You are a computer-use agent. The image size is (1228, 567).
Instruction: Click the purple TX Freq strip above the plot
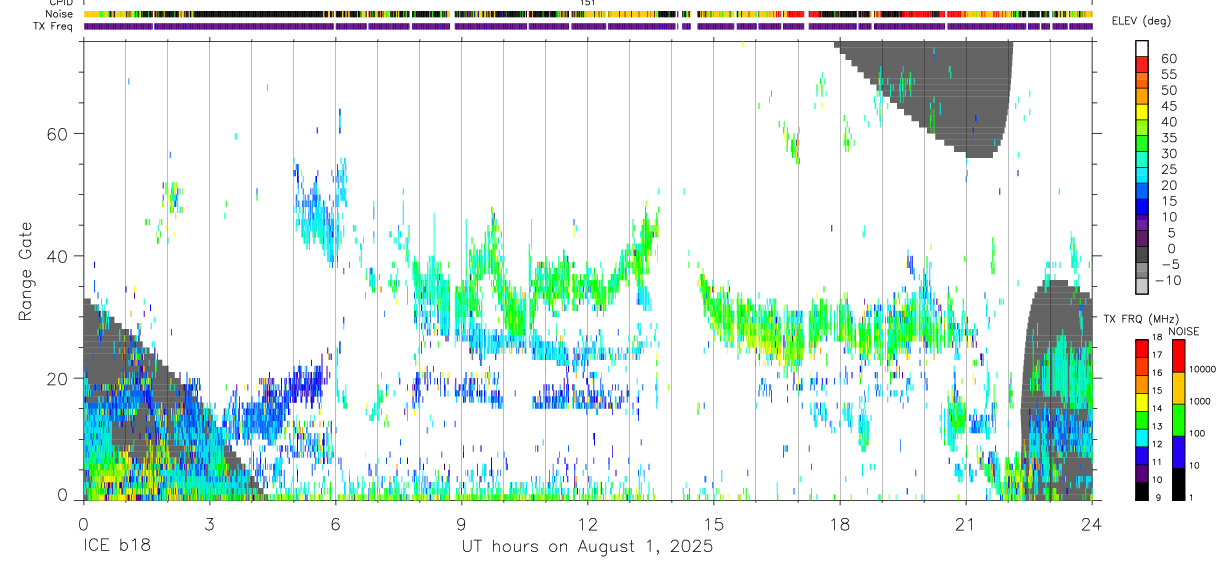(x=588, y=26)
